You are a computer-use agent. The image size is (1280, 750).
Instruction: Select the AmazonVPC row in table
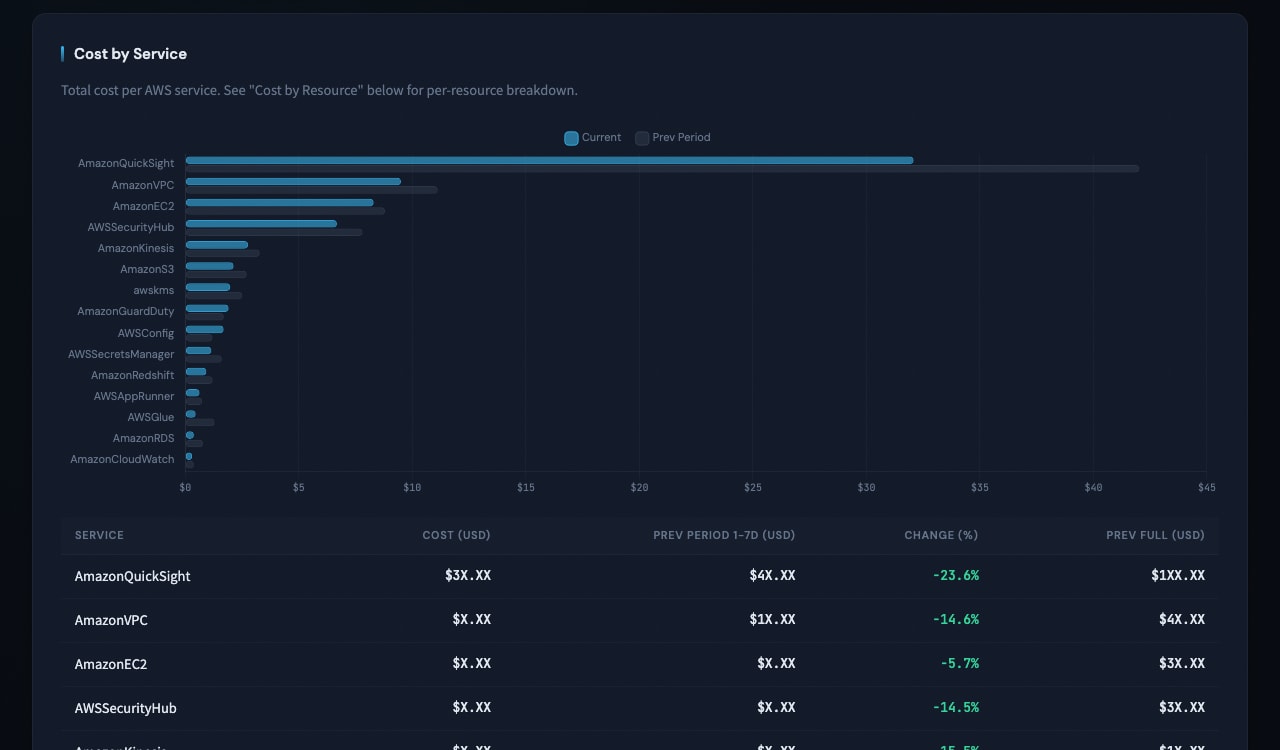click(111, 620)
